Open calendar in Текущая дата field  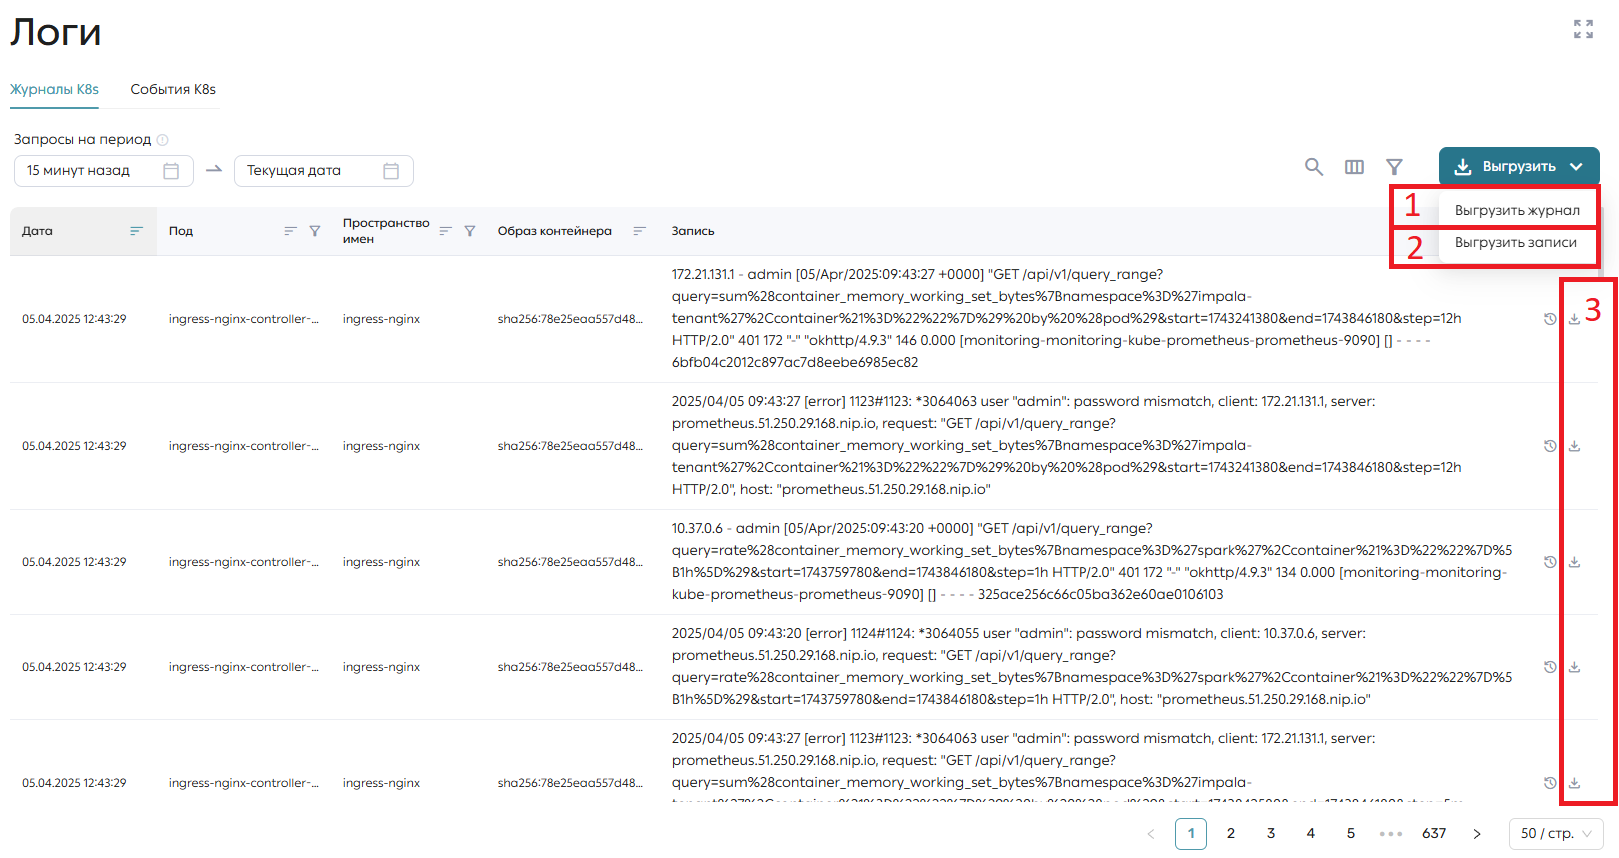point(391,171)
